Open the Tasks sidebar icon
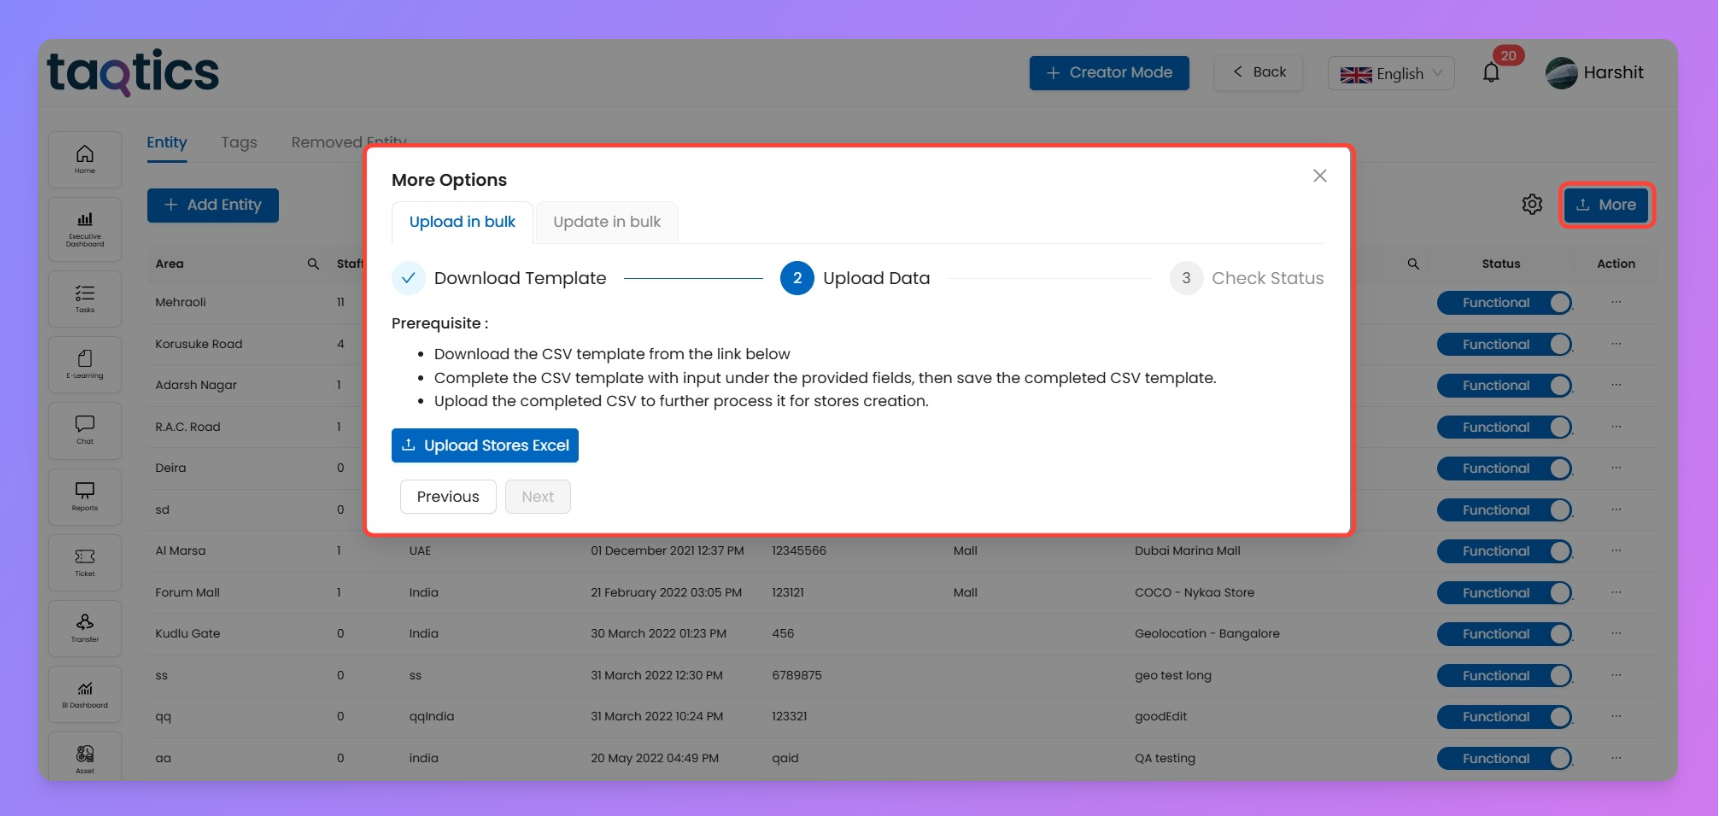This screenshot has height=816, width=1719. pyautogui.click(x=85, y=298)
